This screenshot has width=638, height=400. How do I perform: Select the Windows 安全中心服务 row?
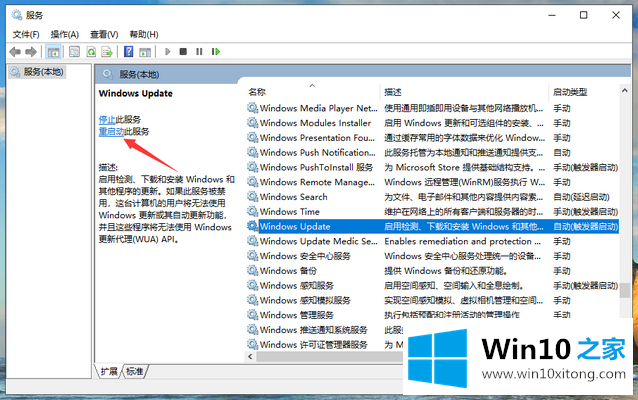[433, 256]
